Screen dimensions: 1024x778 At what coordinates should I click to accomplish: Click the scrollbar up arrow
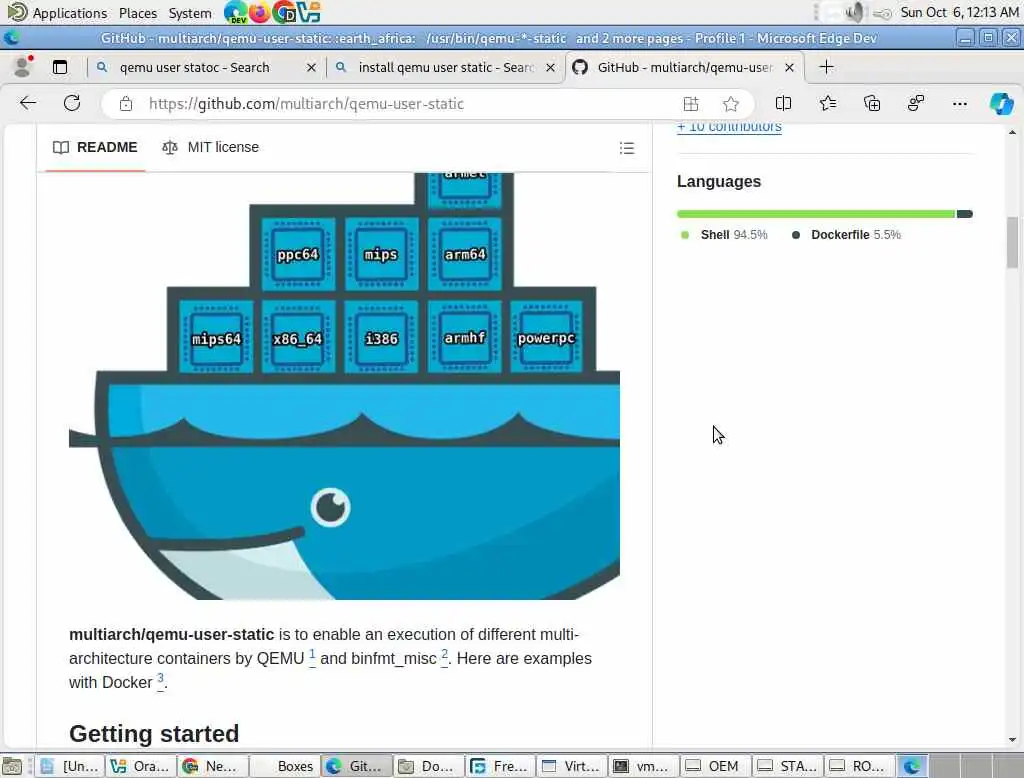(1012, 133)
